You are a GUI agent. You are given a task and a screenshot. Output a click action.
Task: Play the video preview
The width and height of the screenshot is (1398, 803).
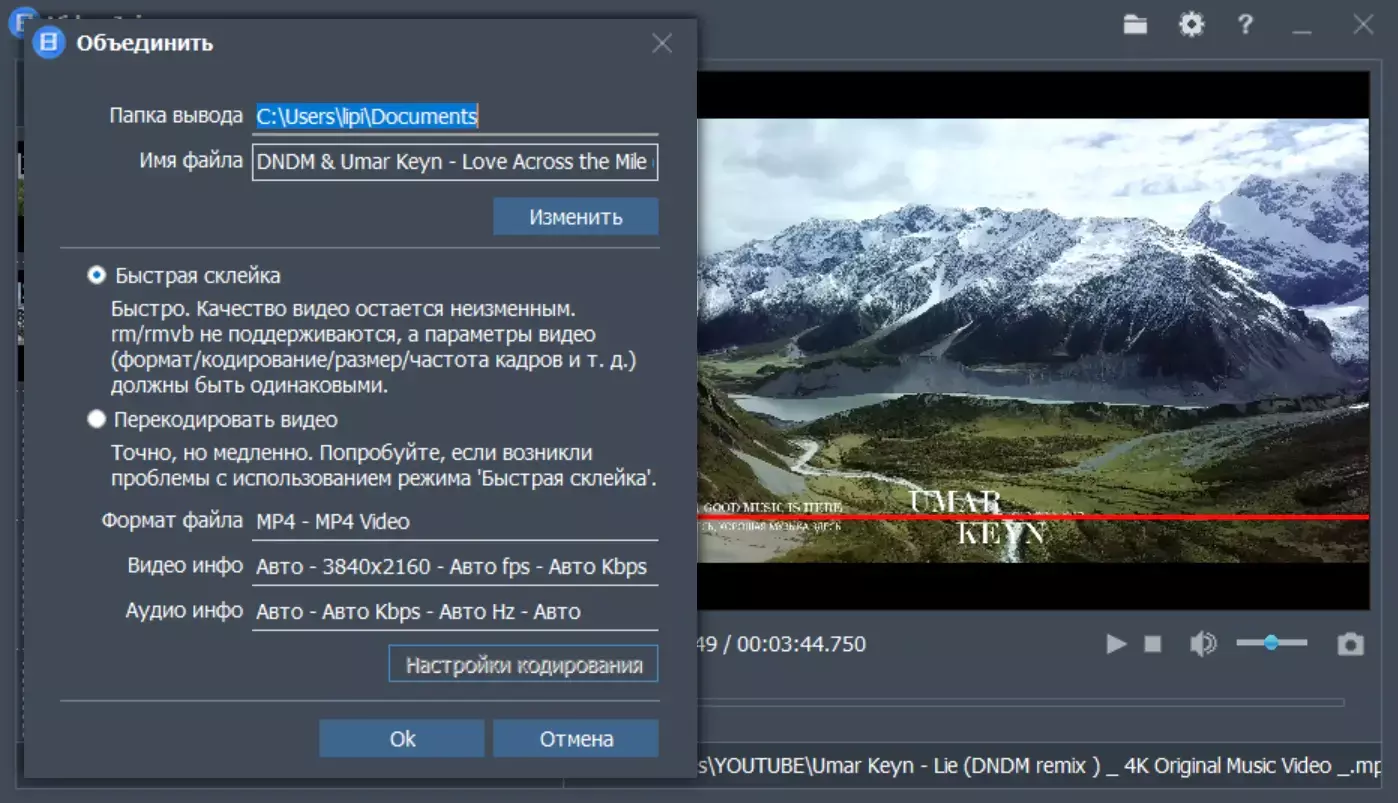[x=1116, y=644]
